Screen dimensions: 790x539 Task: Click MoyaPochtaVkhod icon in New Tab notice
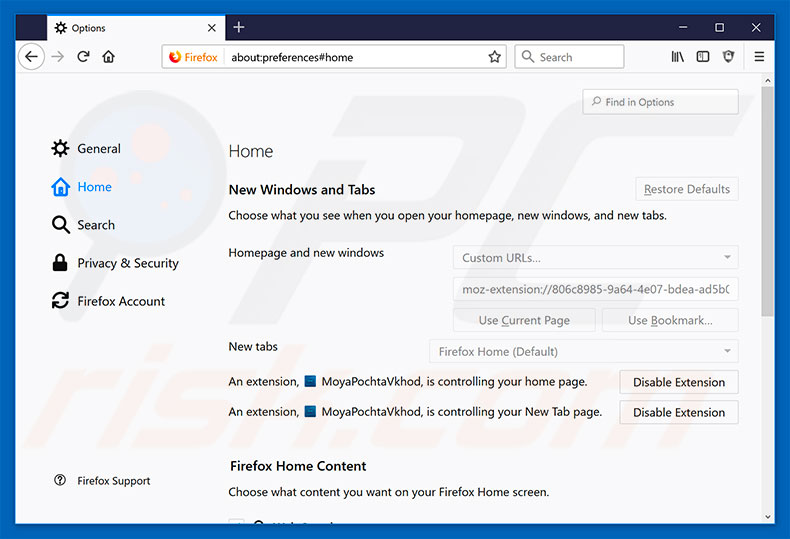(310, 412)
